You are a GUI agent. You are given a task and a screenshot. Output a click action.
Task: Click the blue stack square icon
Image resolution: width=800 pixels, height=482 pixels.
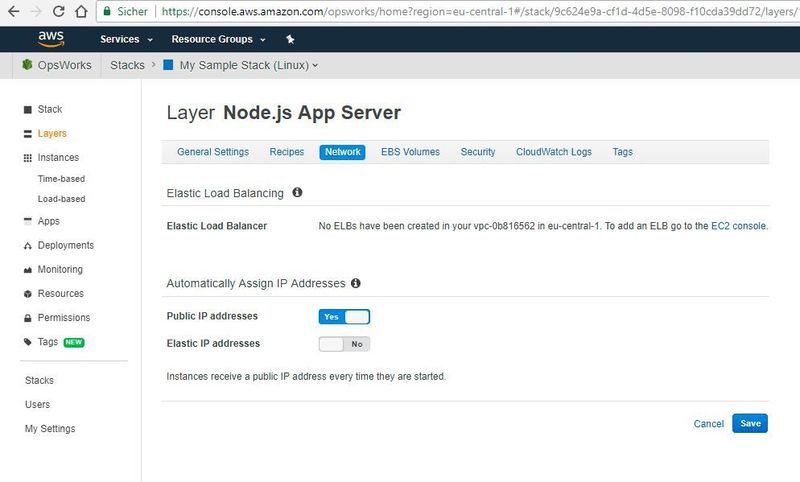[168, 65]
